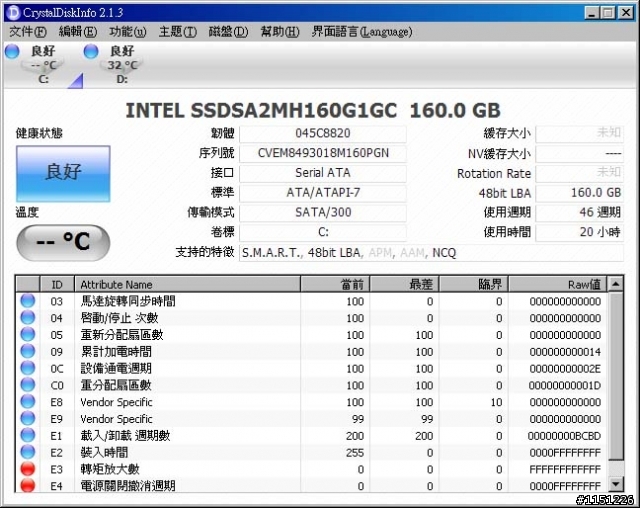This screenshot has width=640, height=508.
Task: Select the E8 Vendor Specific row
Action: [311, 402]
